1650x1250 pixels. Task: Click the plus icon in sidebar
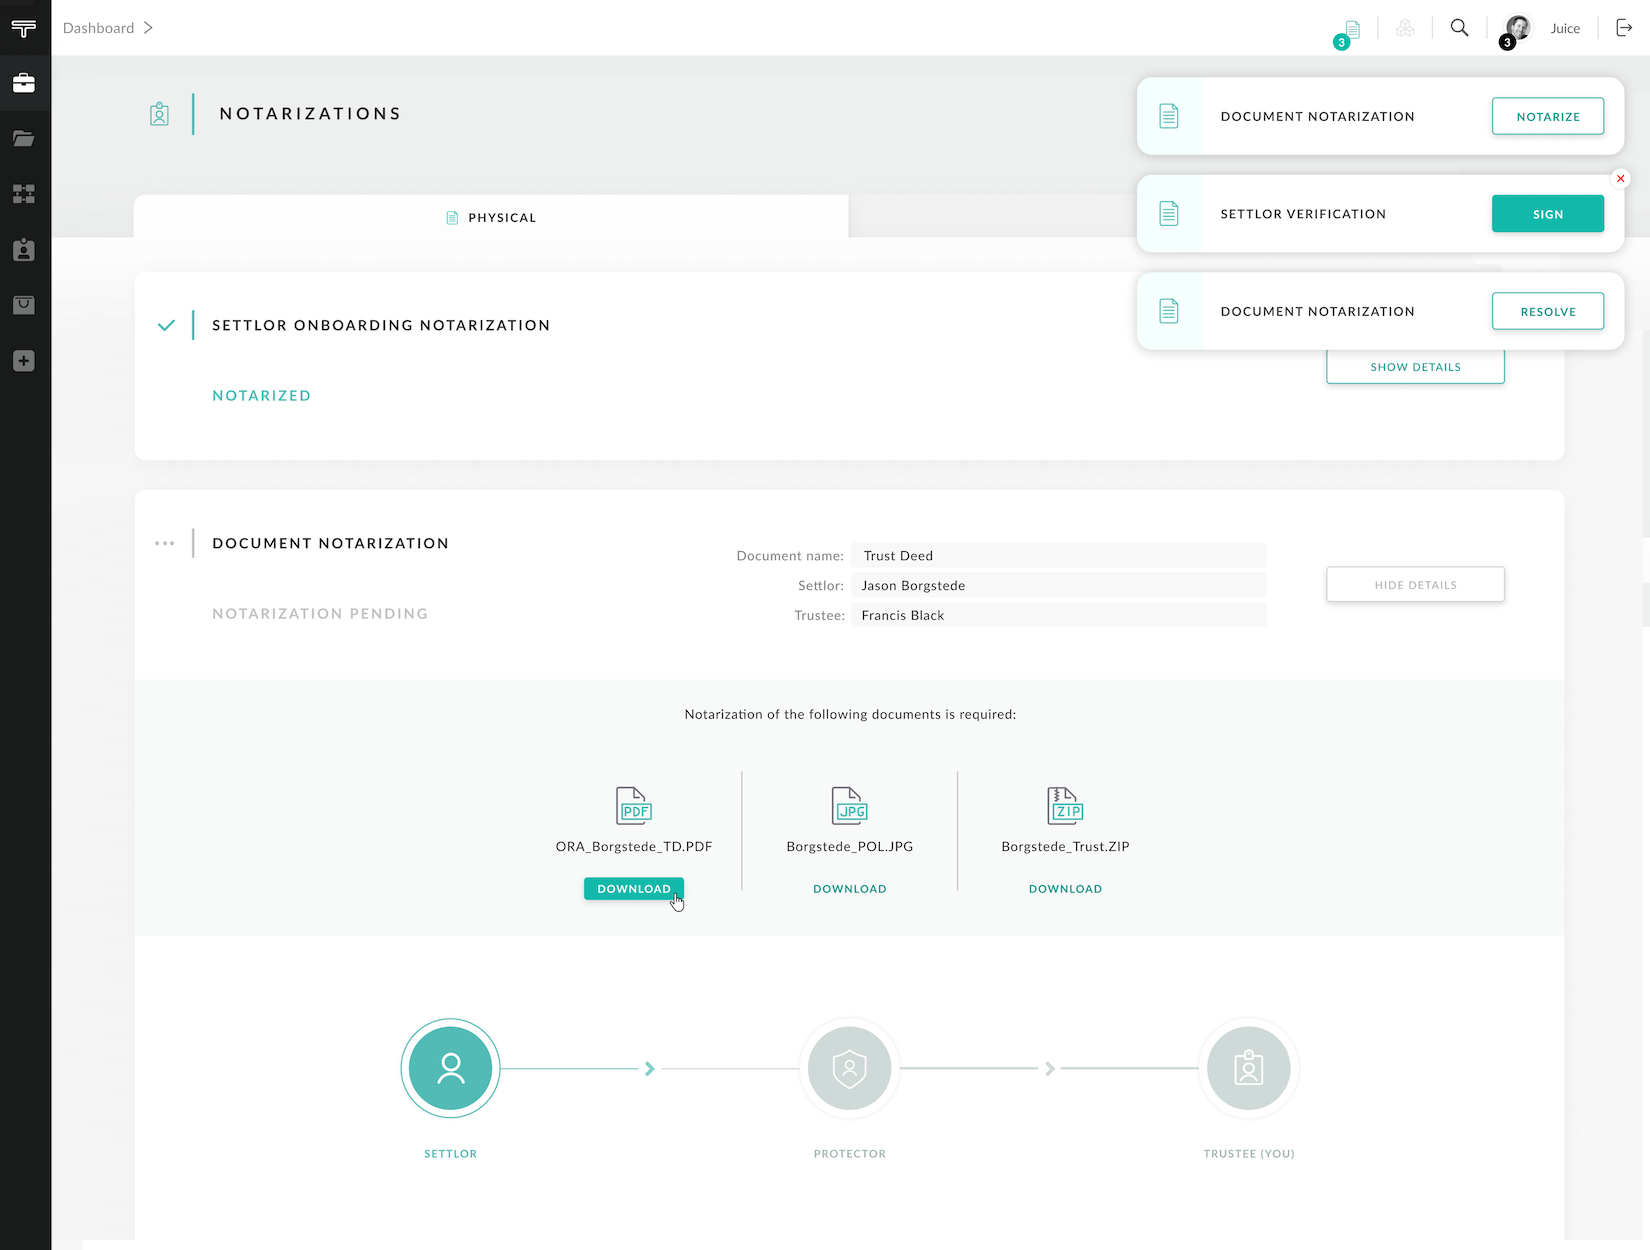[24, 361]
